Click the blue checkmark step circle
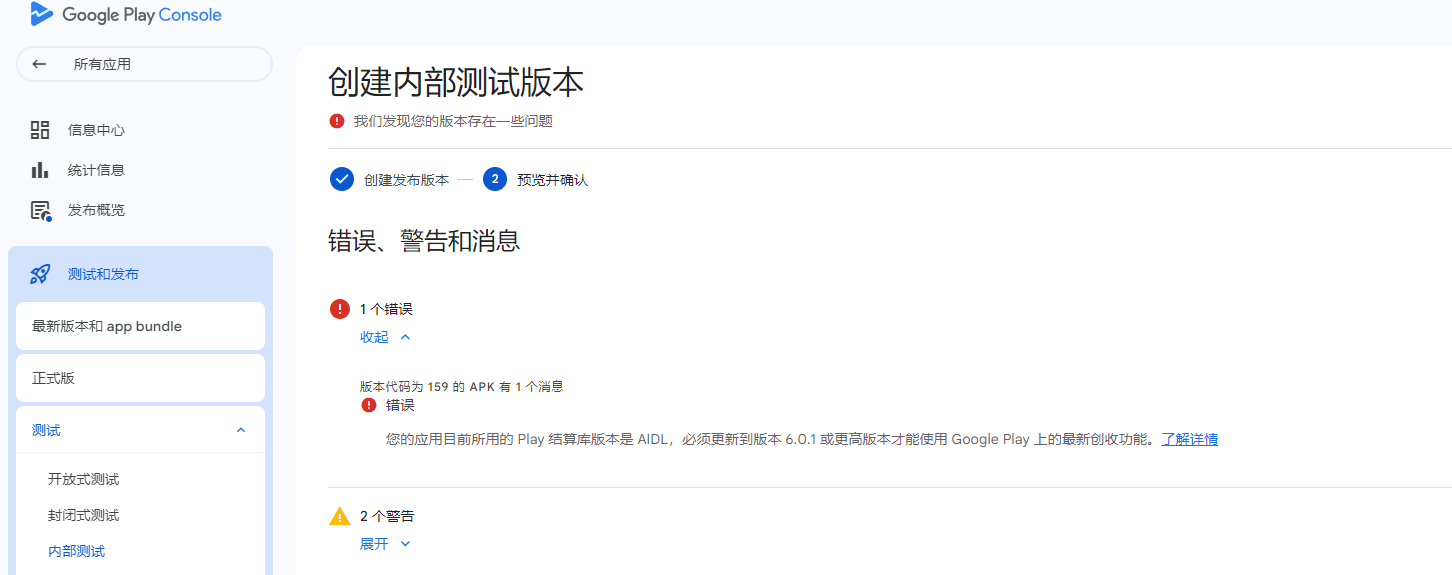1452x575 pixels. click(342, 180)
